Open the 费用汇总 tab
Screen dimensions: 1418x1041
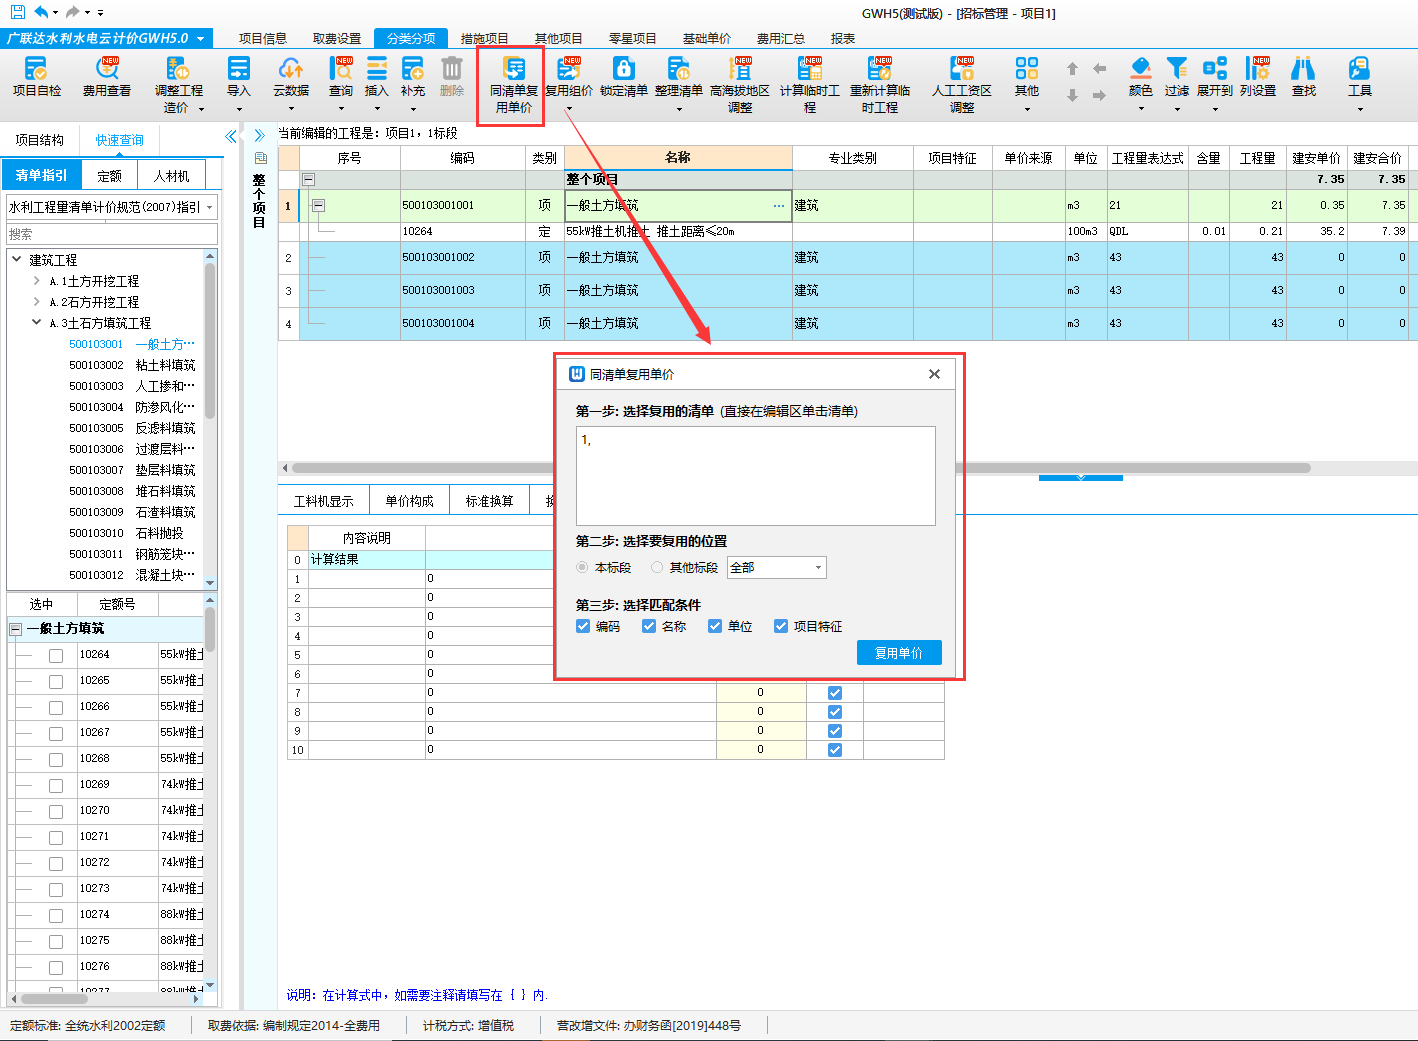click(x=781, y=38)
